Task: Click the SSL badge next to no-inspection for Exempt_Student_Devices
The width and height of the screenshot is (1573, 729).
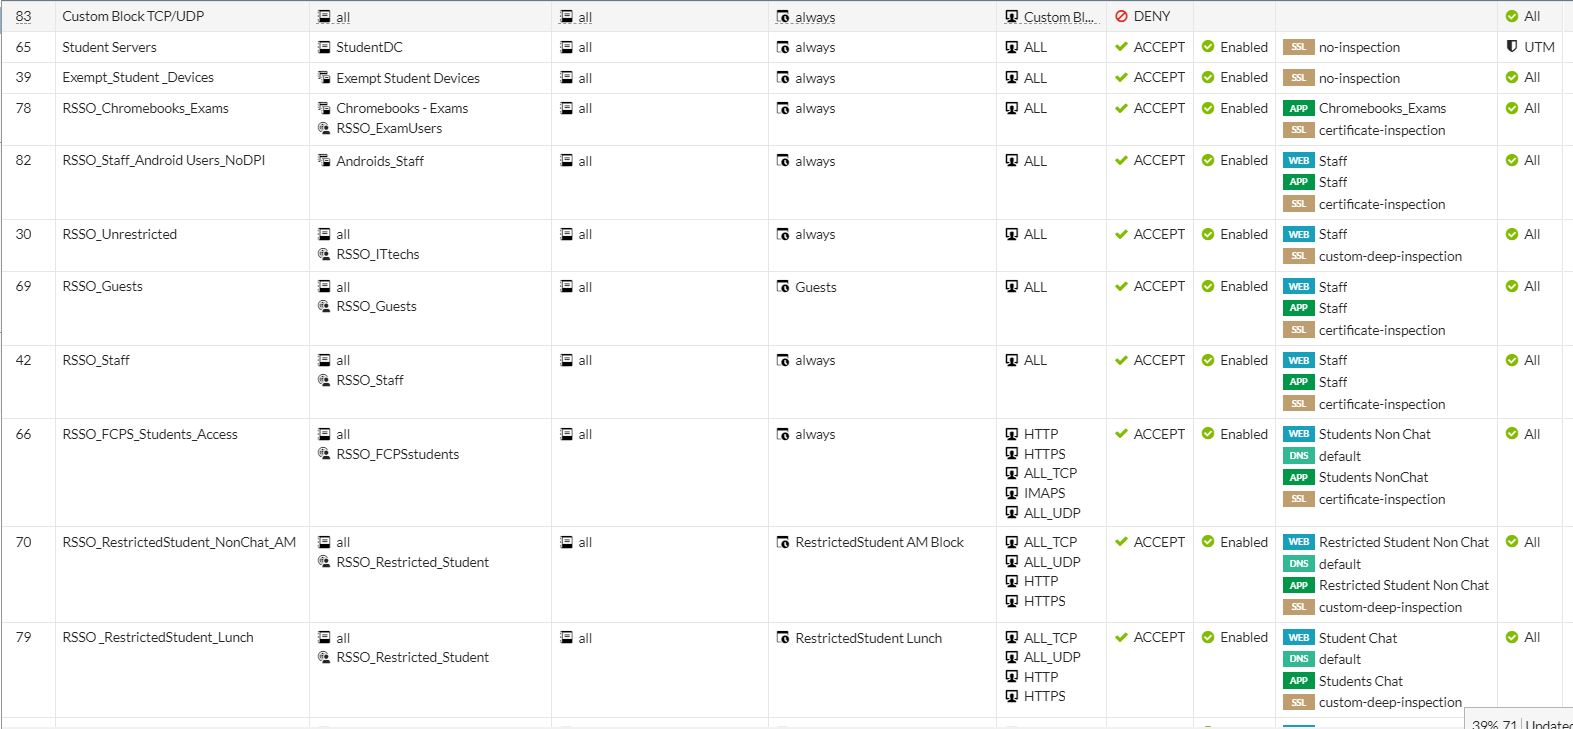Action: pos(1298,78)
